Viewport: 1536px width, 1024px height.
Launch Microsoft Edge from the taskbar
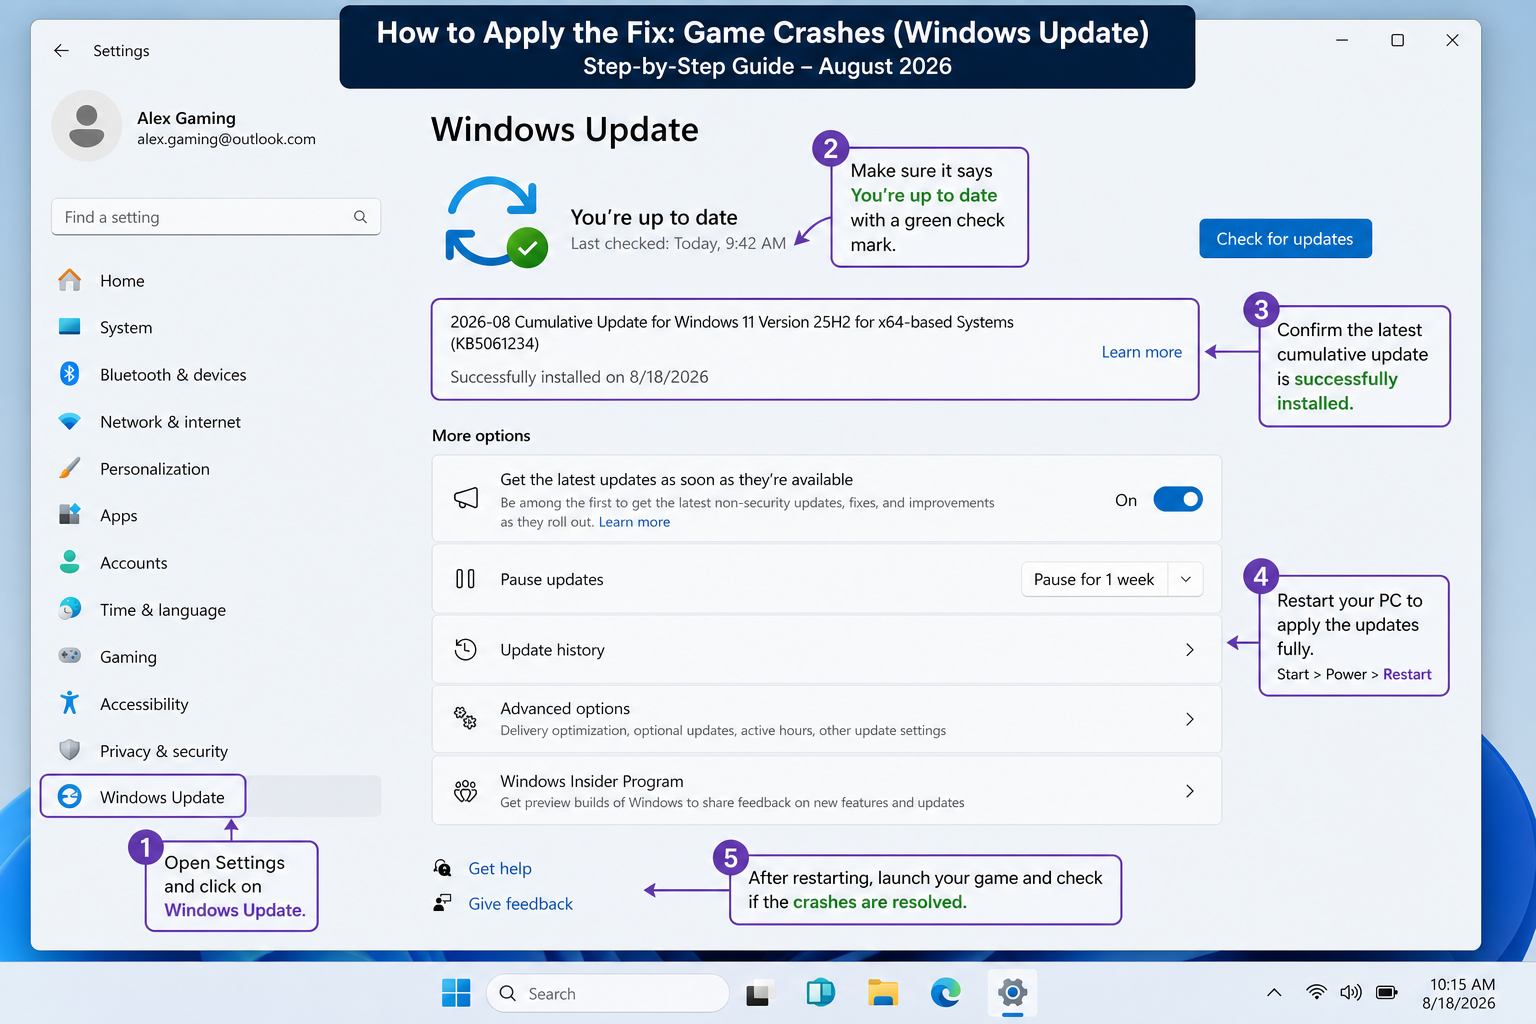click(945, 993)
